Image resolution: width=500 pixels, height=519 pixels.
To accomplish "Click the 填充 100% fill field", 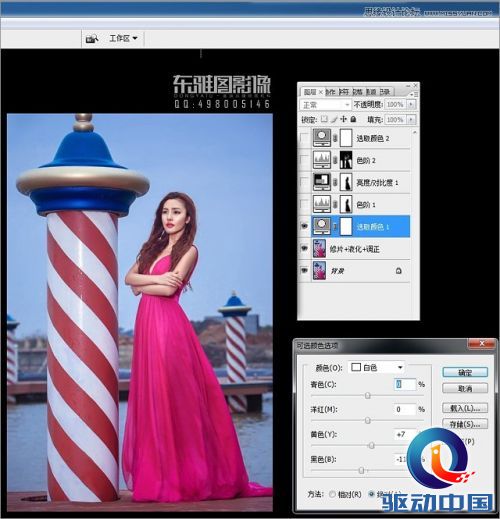I will tap(396, 119).
